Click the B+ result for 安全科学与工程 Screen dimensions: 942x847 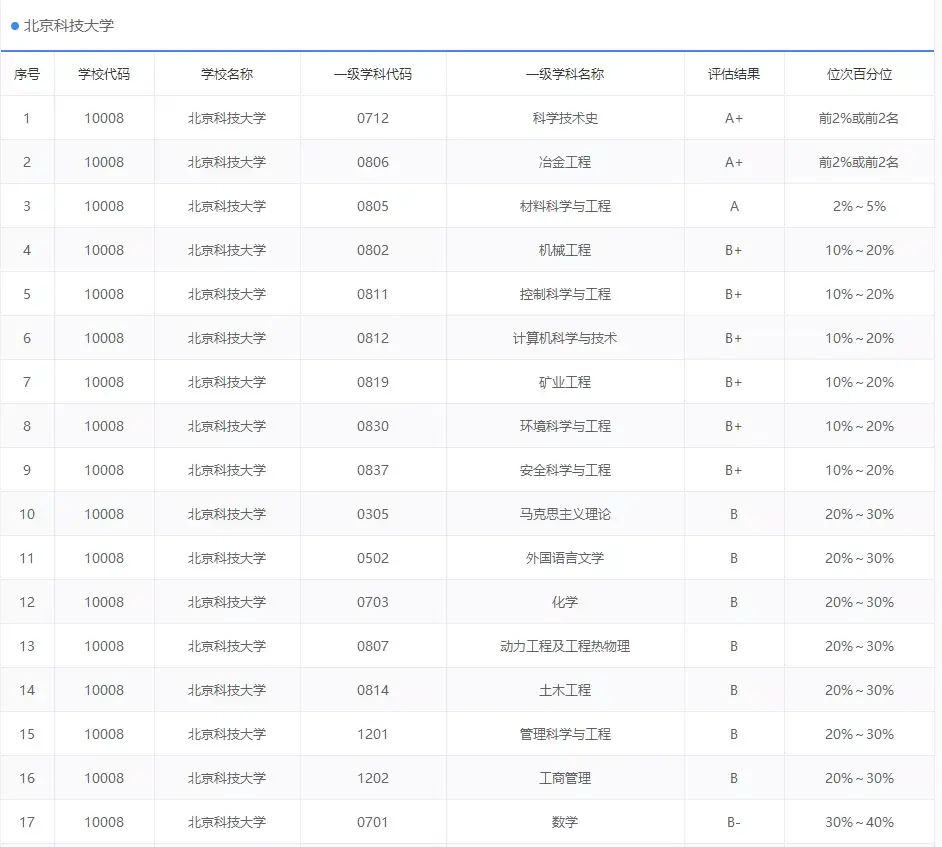point(734,470)
